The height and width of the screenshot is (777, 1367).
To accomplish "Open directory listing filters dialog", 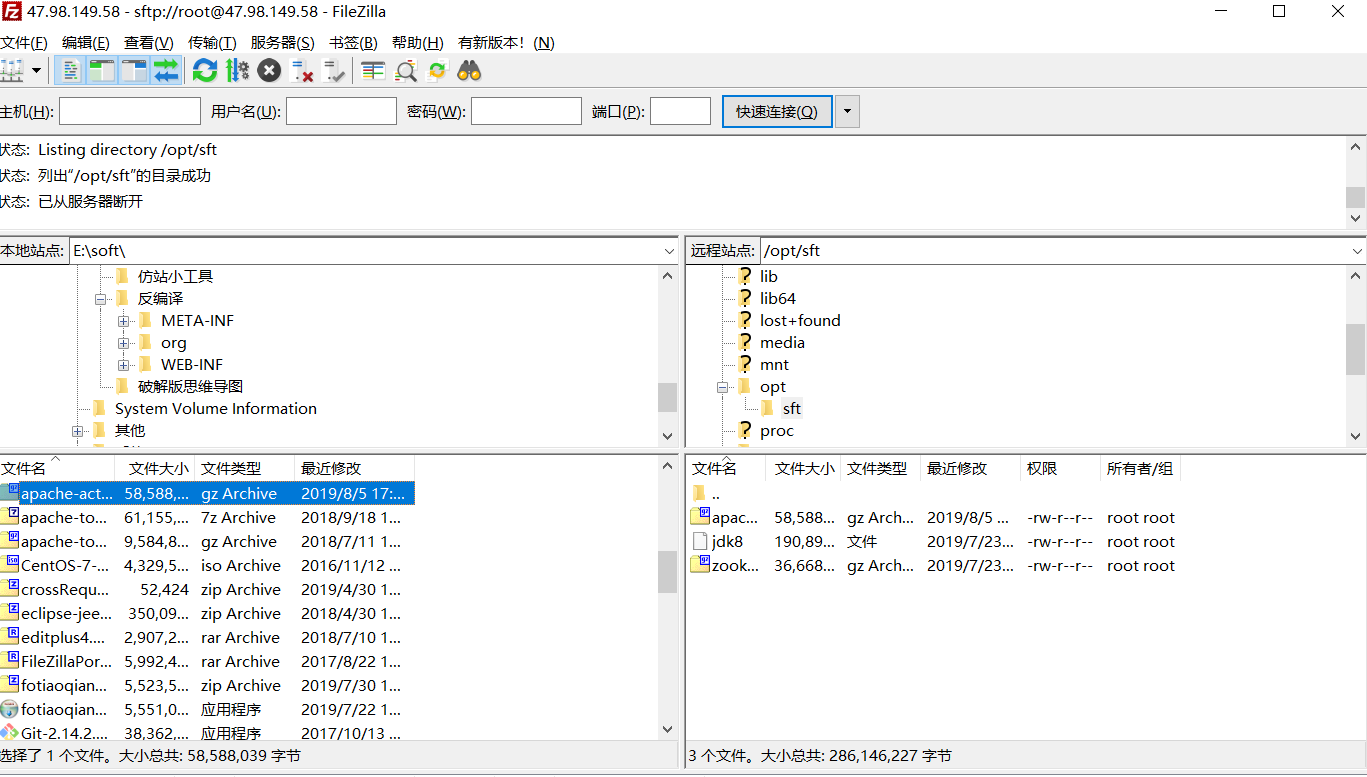I will coord(373,71).
